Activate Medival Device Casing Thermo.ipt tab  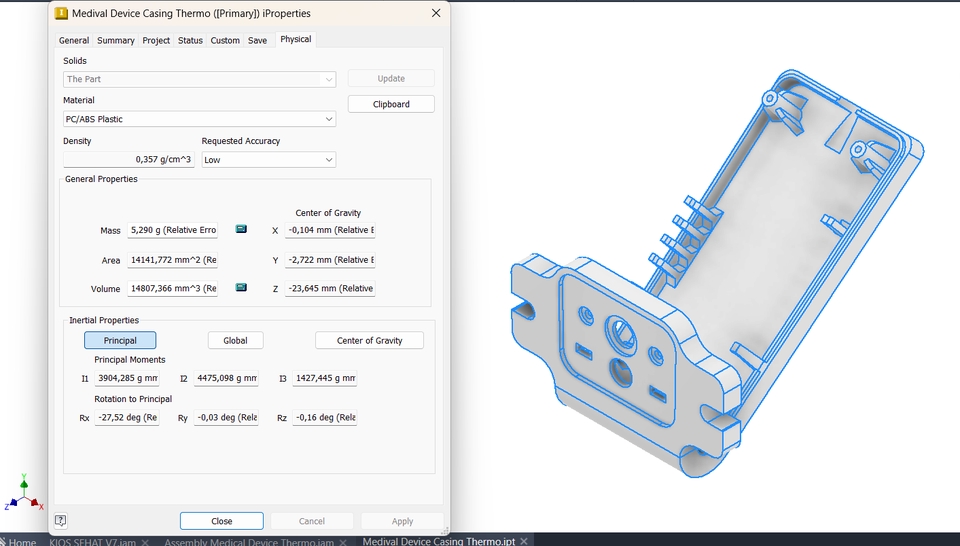(438, 541)
